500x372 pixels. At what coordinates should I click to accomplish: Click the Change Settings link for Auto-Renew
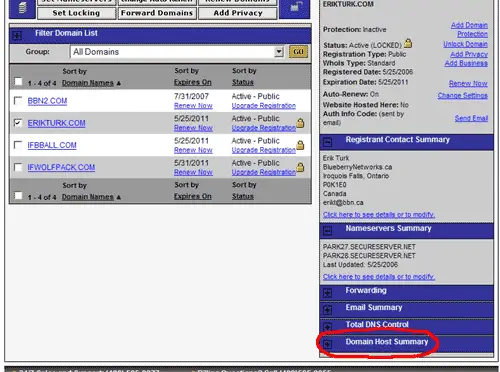point(463,96)
